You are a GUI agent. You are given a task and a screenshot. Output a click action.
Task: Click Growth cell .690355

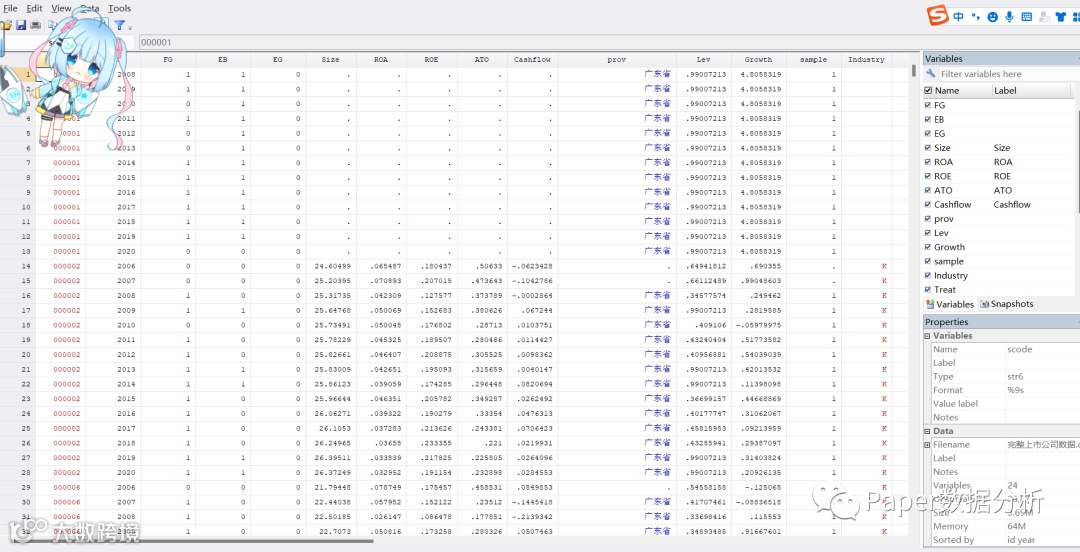pos(758,266)
